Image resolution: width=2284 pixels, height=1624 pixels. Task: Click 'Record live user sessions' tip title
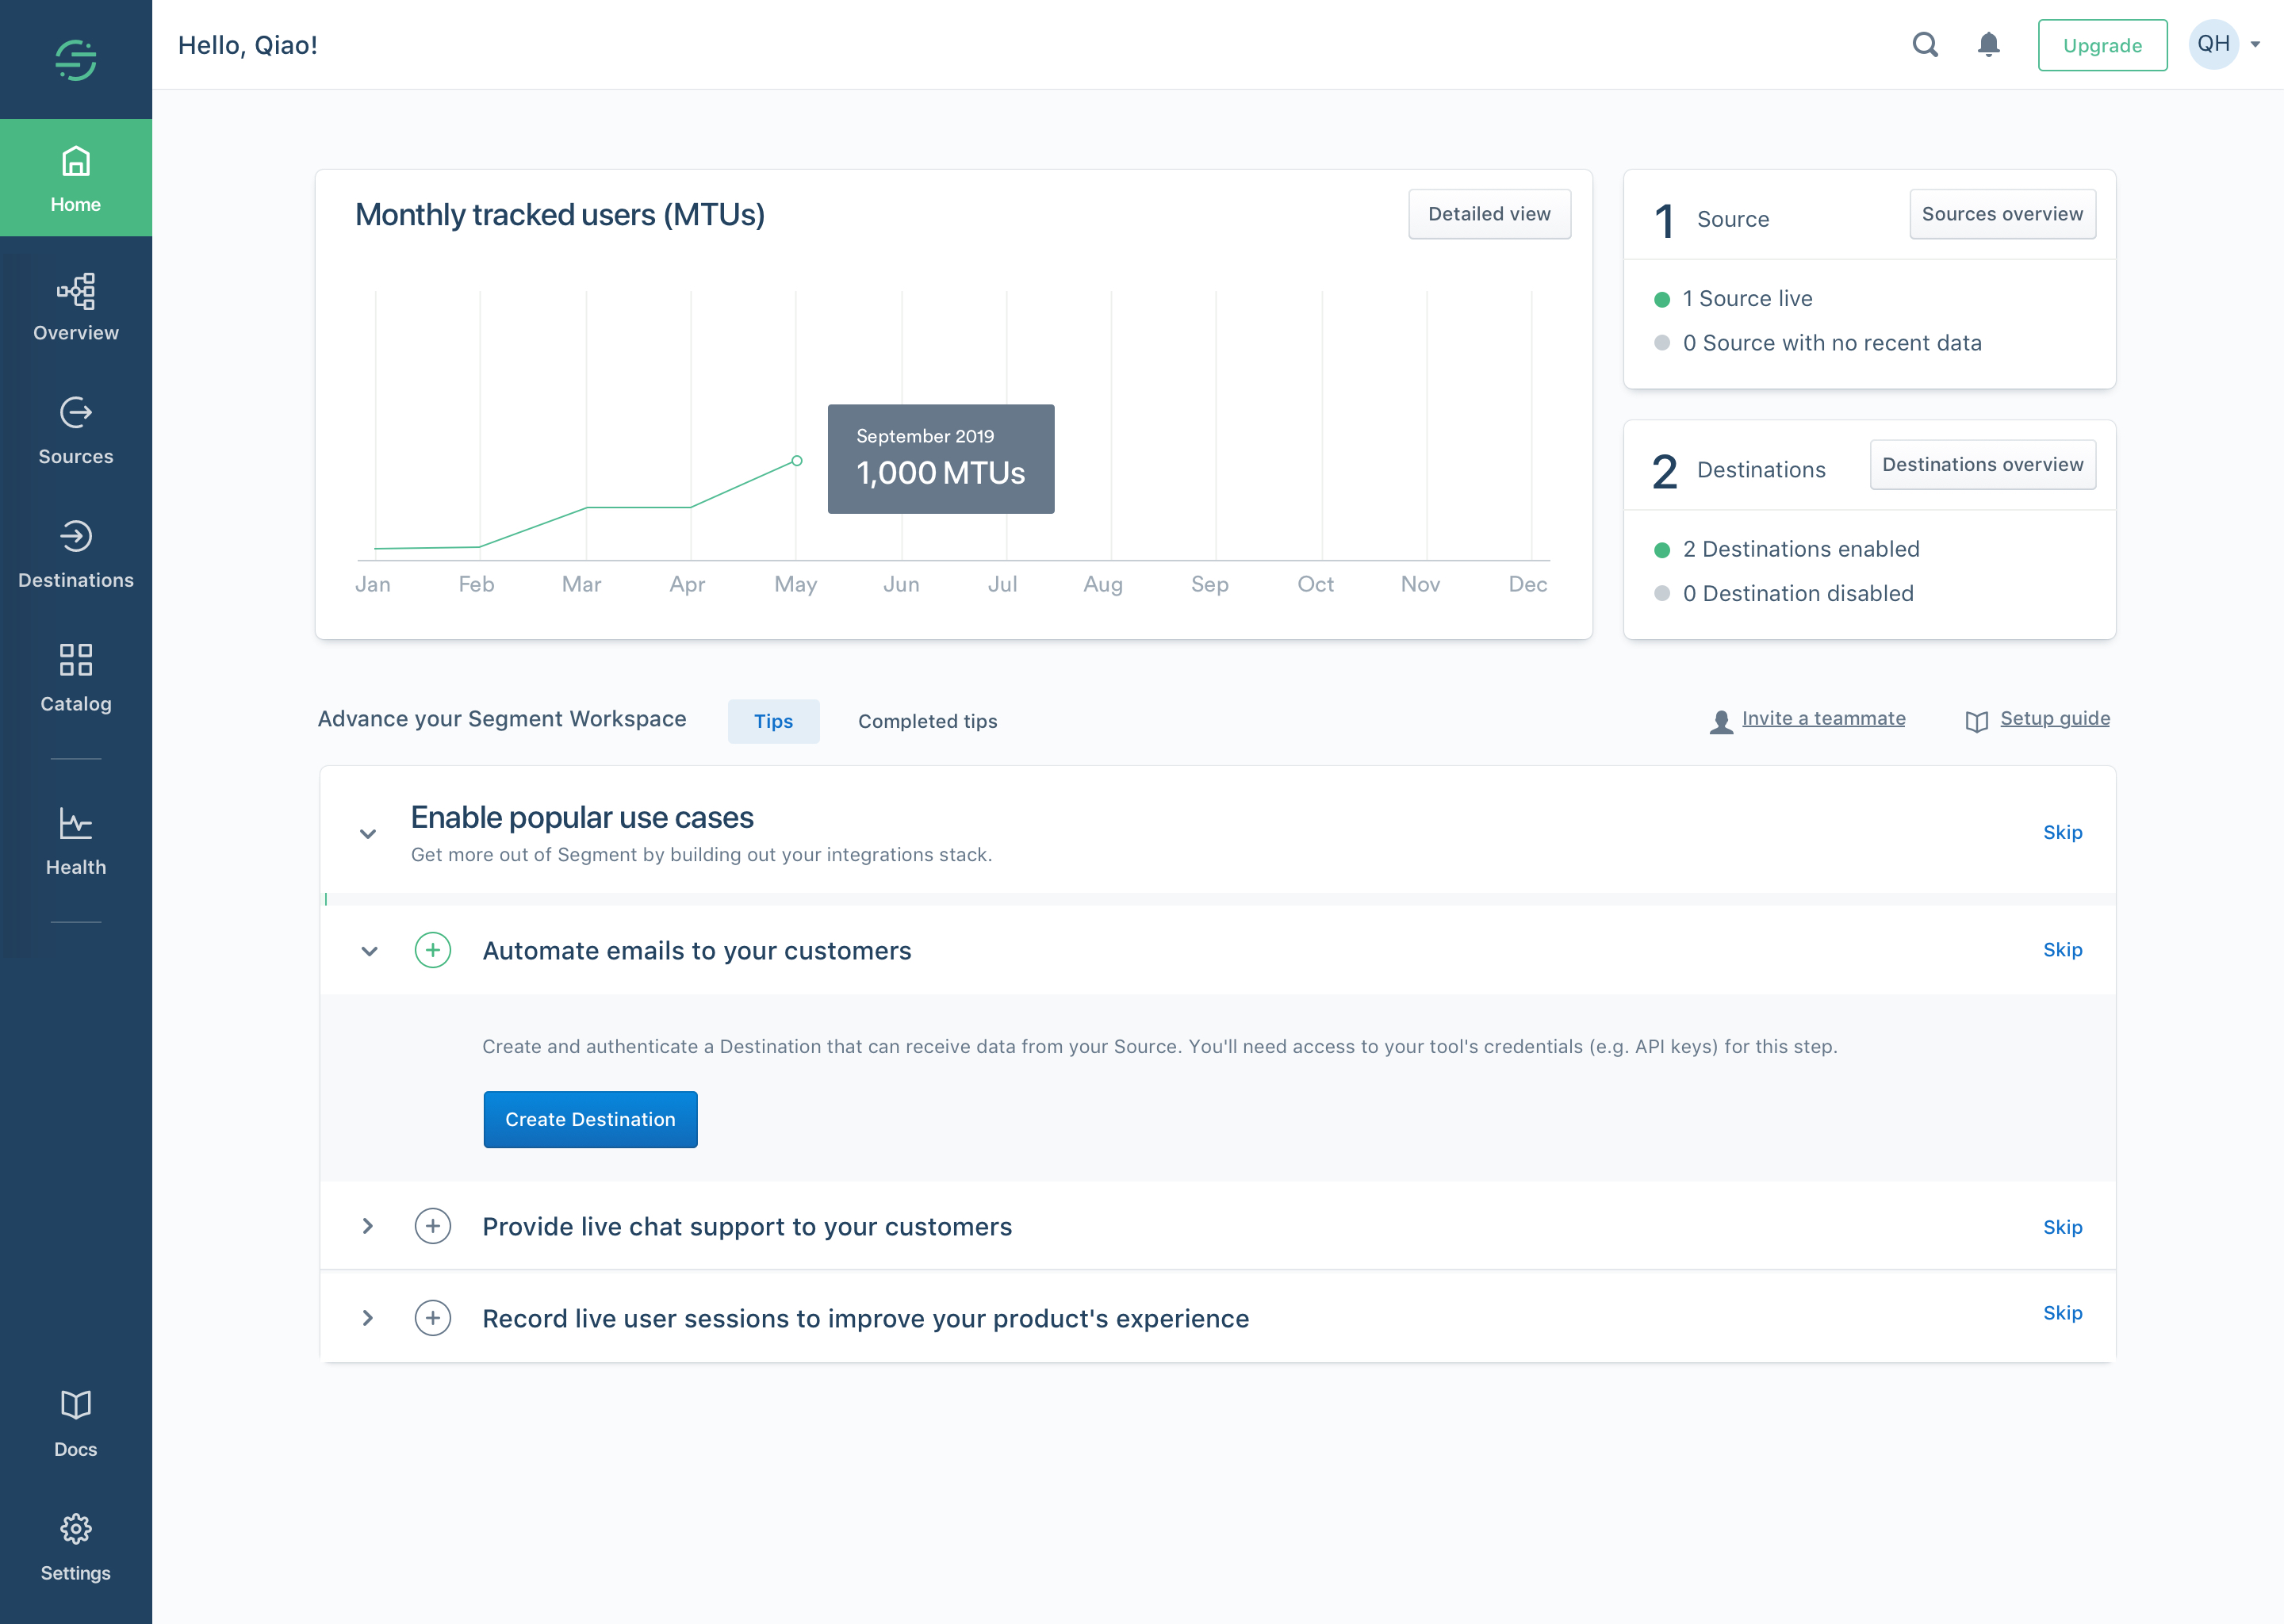click(x=865, y=1318)
